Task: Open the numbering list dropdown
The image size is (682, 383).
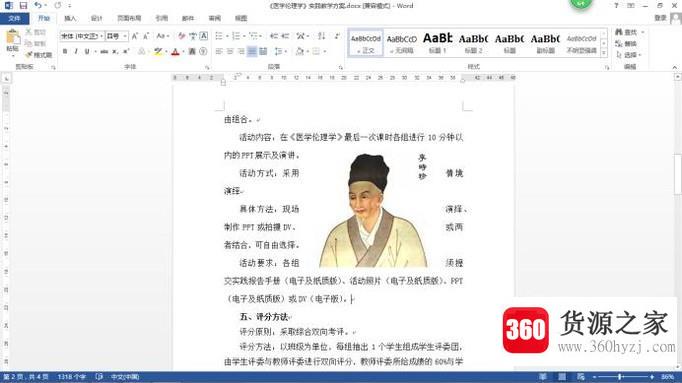Action: [244, 36]
